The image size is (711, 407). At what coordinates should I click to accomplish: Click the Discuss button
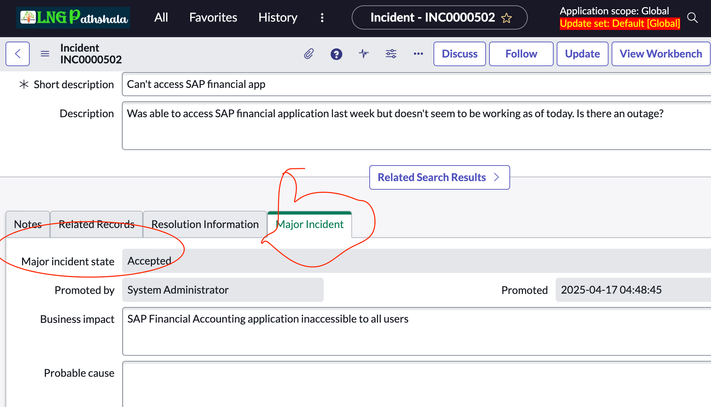click(459, 54)
